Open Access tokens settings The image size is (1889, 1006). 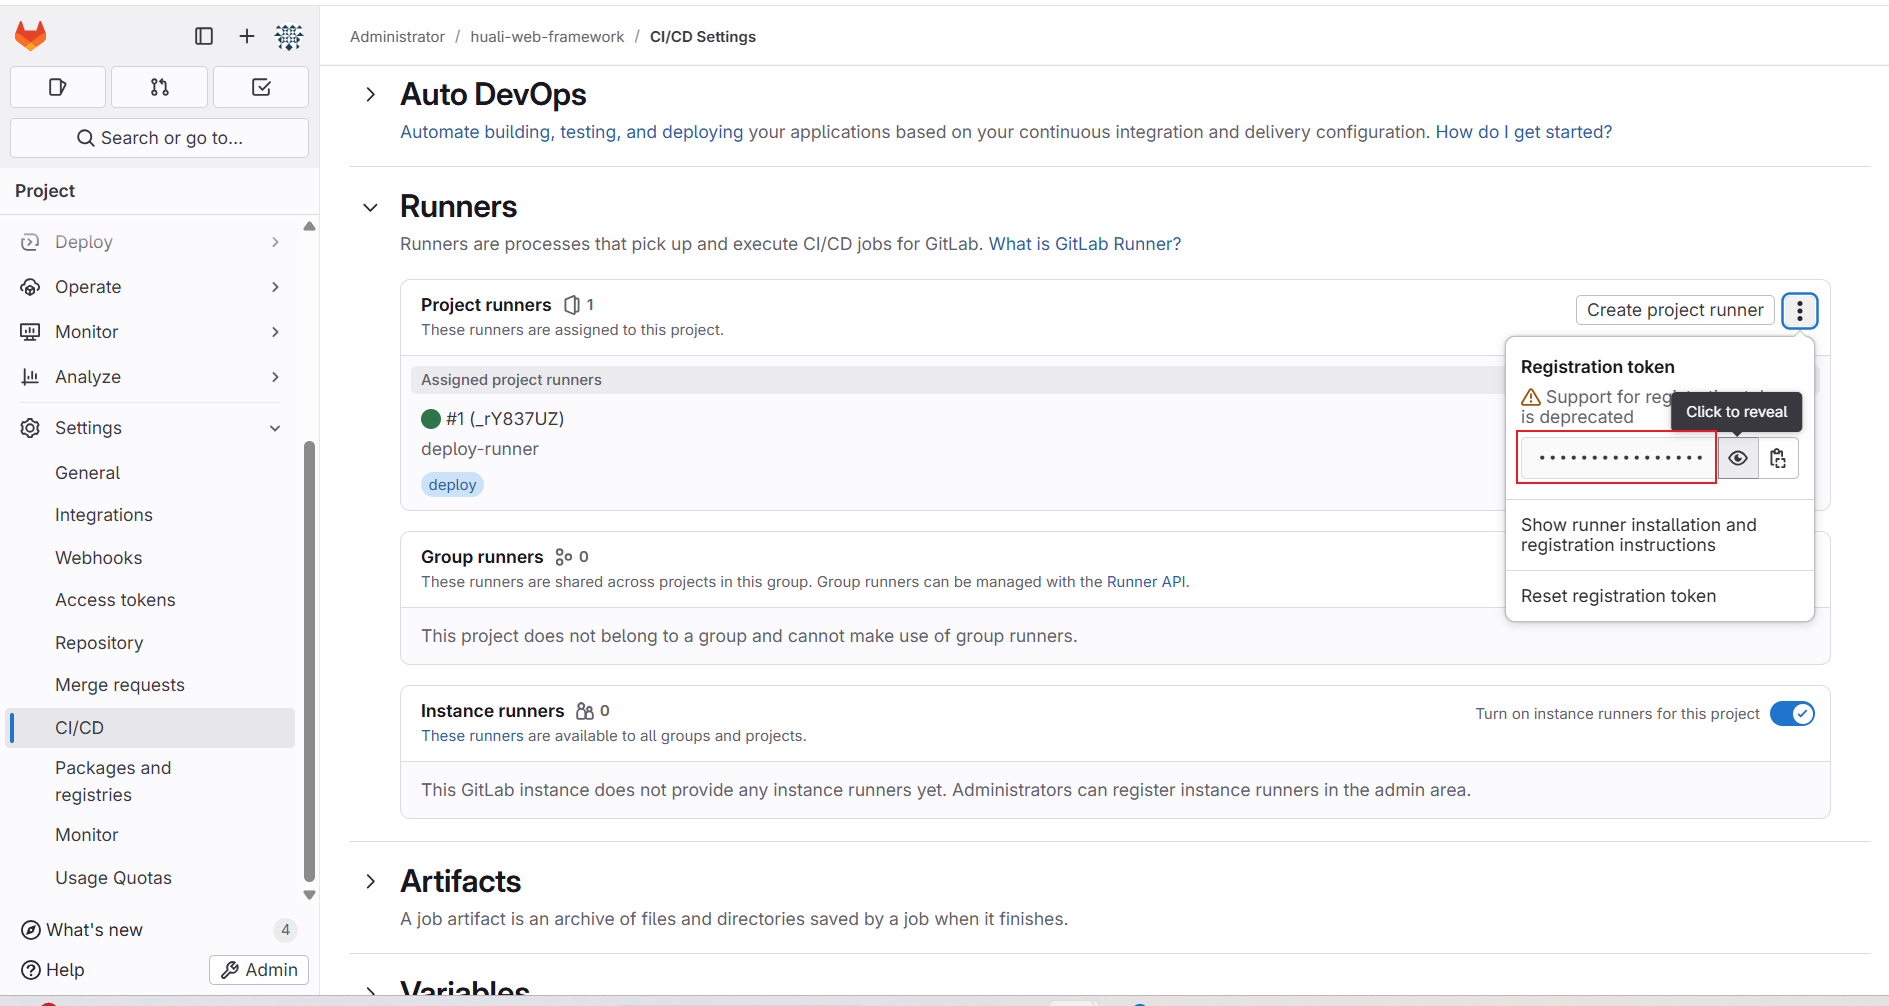[x=150, y=600]
